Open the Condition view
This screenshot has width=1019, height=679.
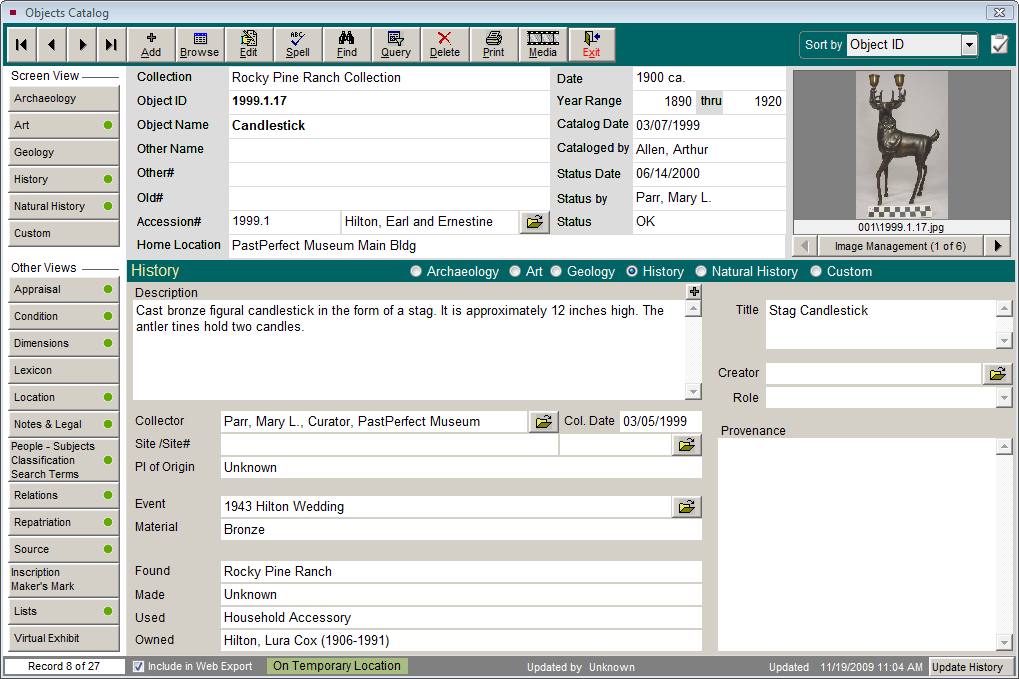pyautogui.click(x=63, y=316)
